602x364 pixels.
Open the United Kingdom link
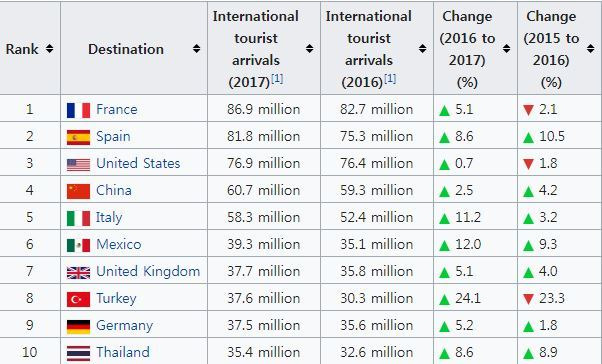pos(148,271)
